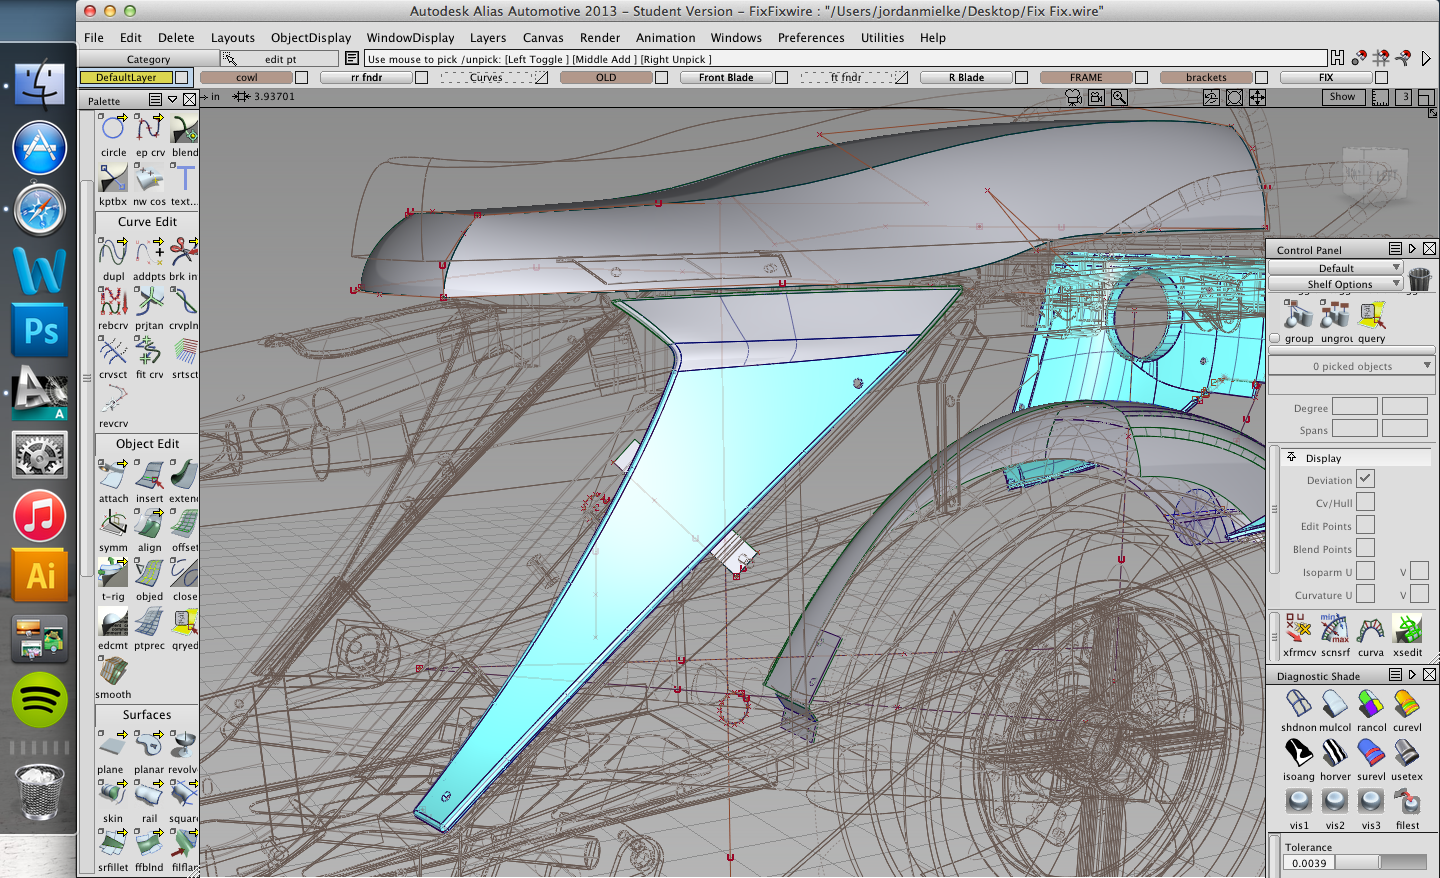Select the planar surface tool
Screen dimensions: 1440x878
point(149,746)
